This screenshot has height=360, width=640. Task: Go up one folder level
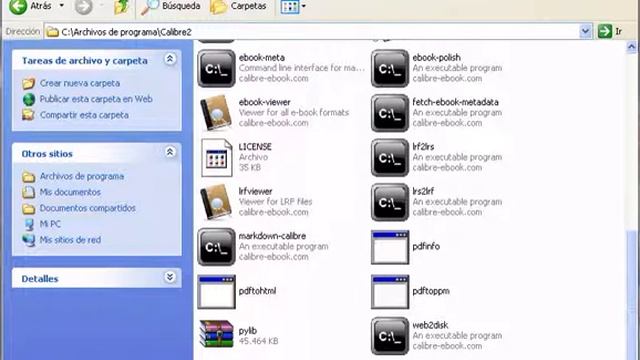(122, 7)
